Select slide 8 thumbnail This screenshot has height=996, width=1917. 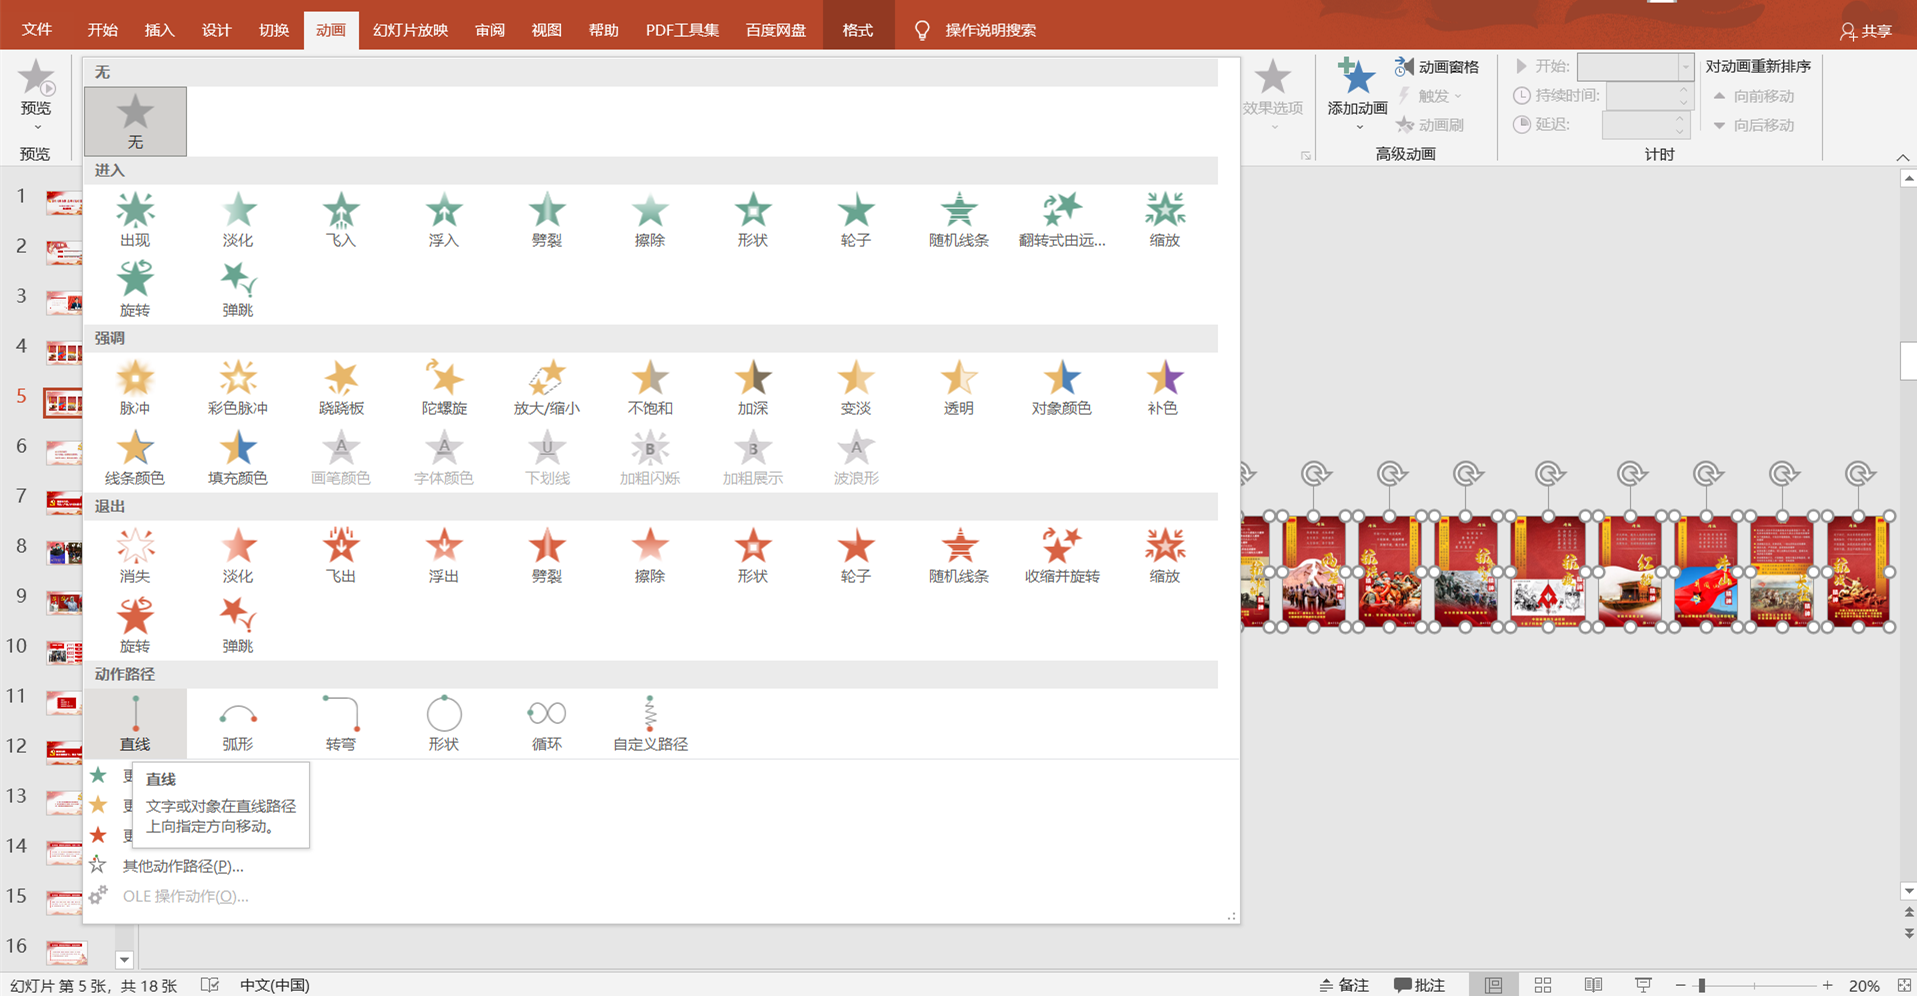click(64, 551)
